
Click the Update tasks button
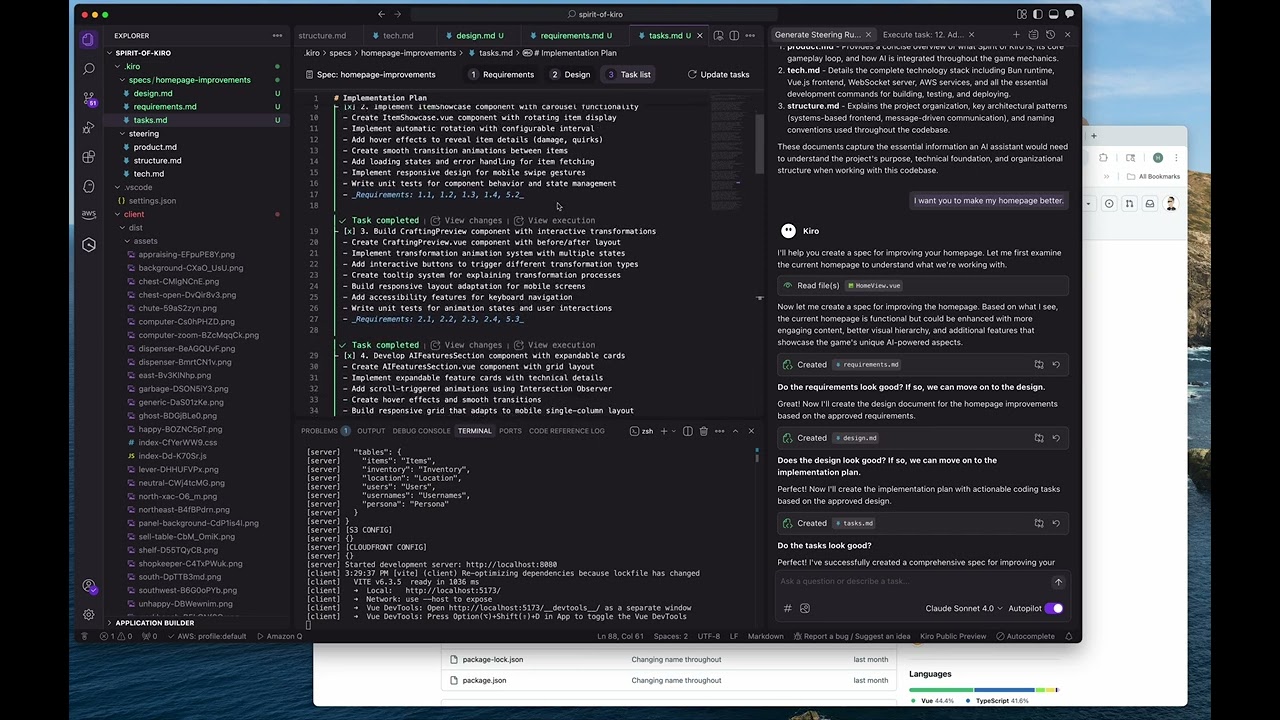point(719,74)
